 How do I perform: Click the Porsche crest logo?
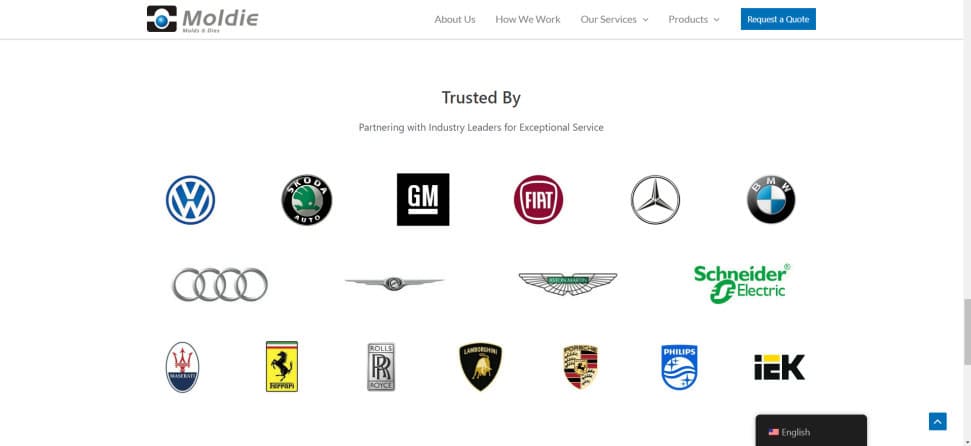[580, 367]
